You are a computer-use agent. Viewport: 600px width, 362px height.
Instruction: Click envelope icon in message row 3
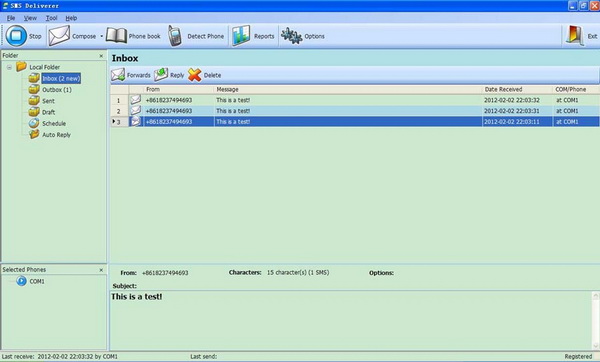pos(135,121)
